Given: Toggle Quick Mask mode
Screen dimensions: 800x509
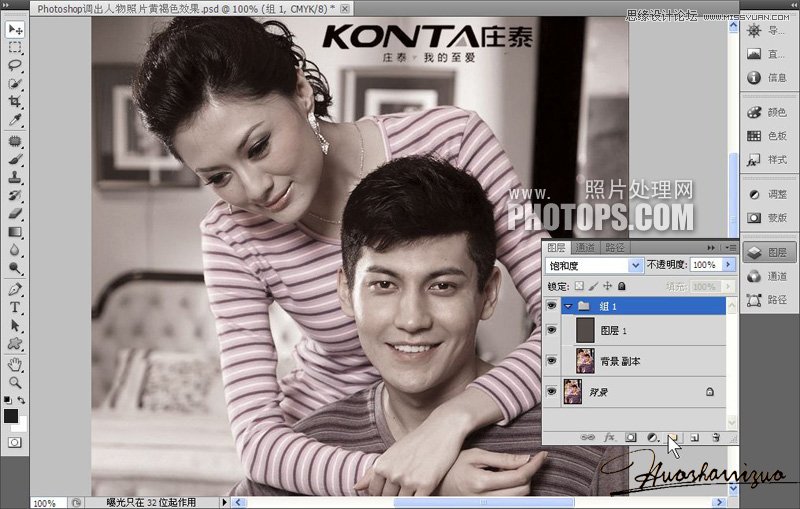Looking at the screenshot, I should click(15, 443).
